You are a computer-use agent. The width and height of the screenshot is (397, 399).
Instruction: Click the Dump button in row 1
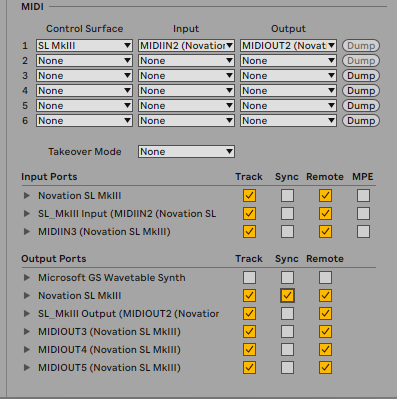click(x=361, y=46)
